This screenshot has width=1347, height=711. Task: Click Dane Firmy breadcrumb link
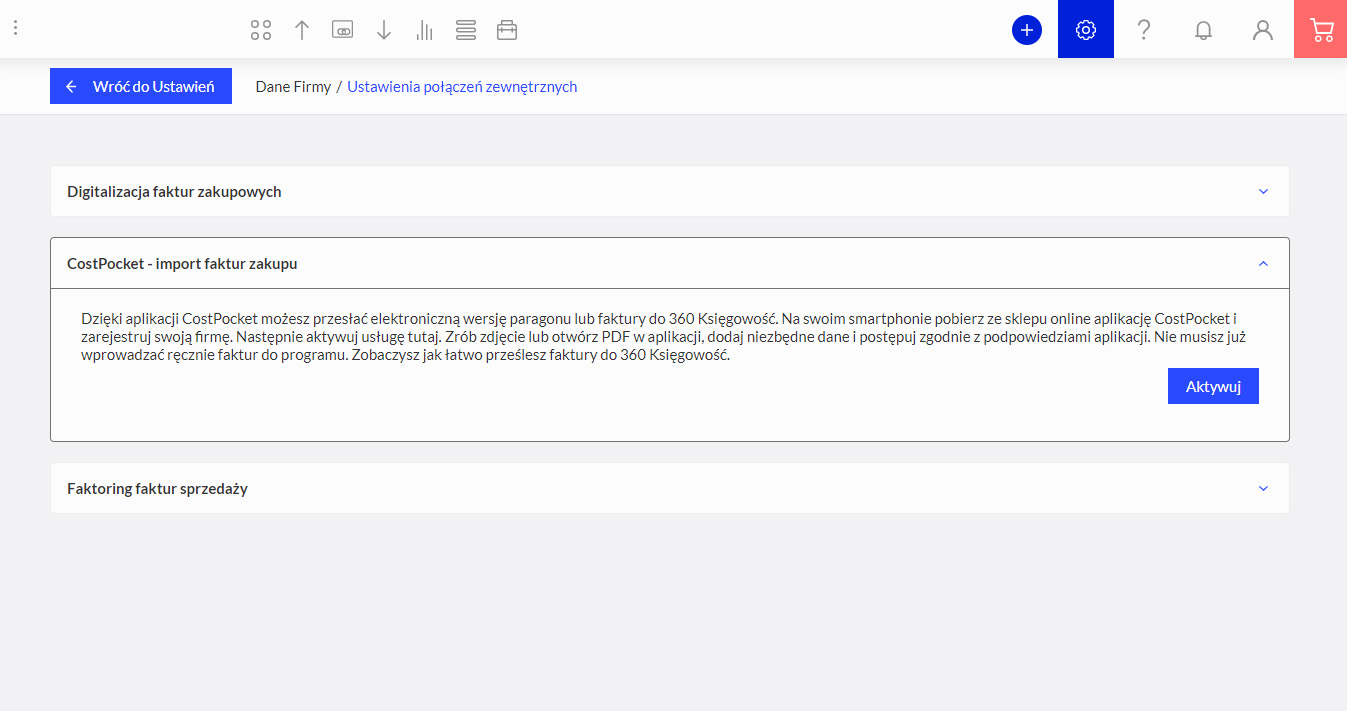tap(293, 87)
